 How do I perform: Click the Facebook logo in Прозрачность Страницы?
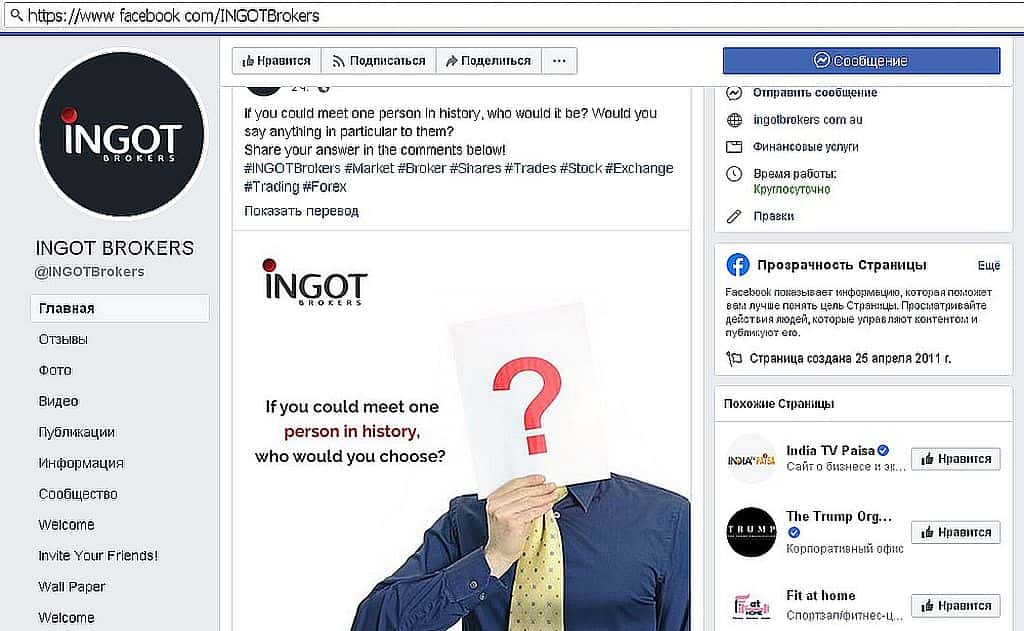pyautogui.click(x=738, y=265)
